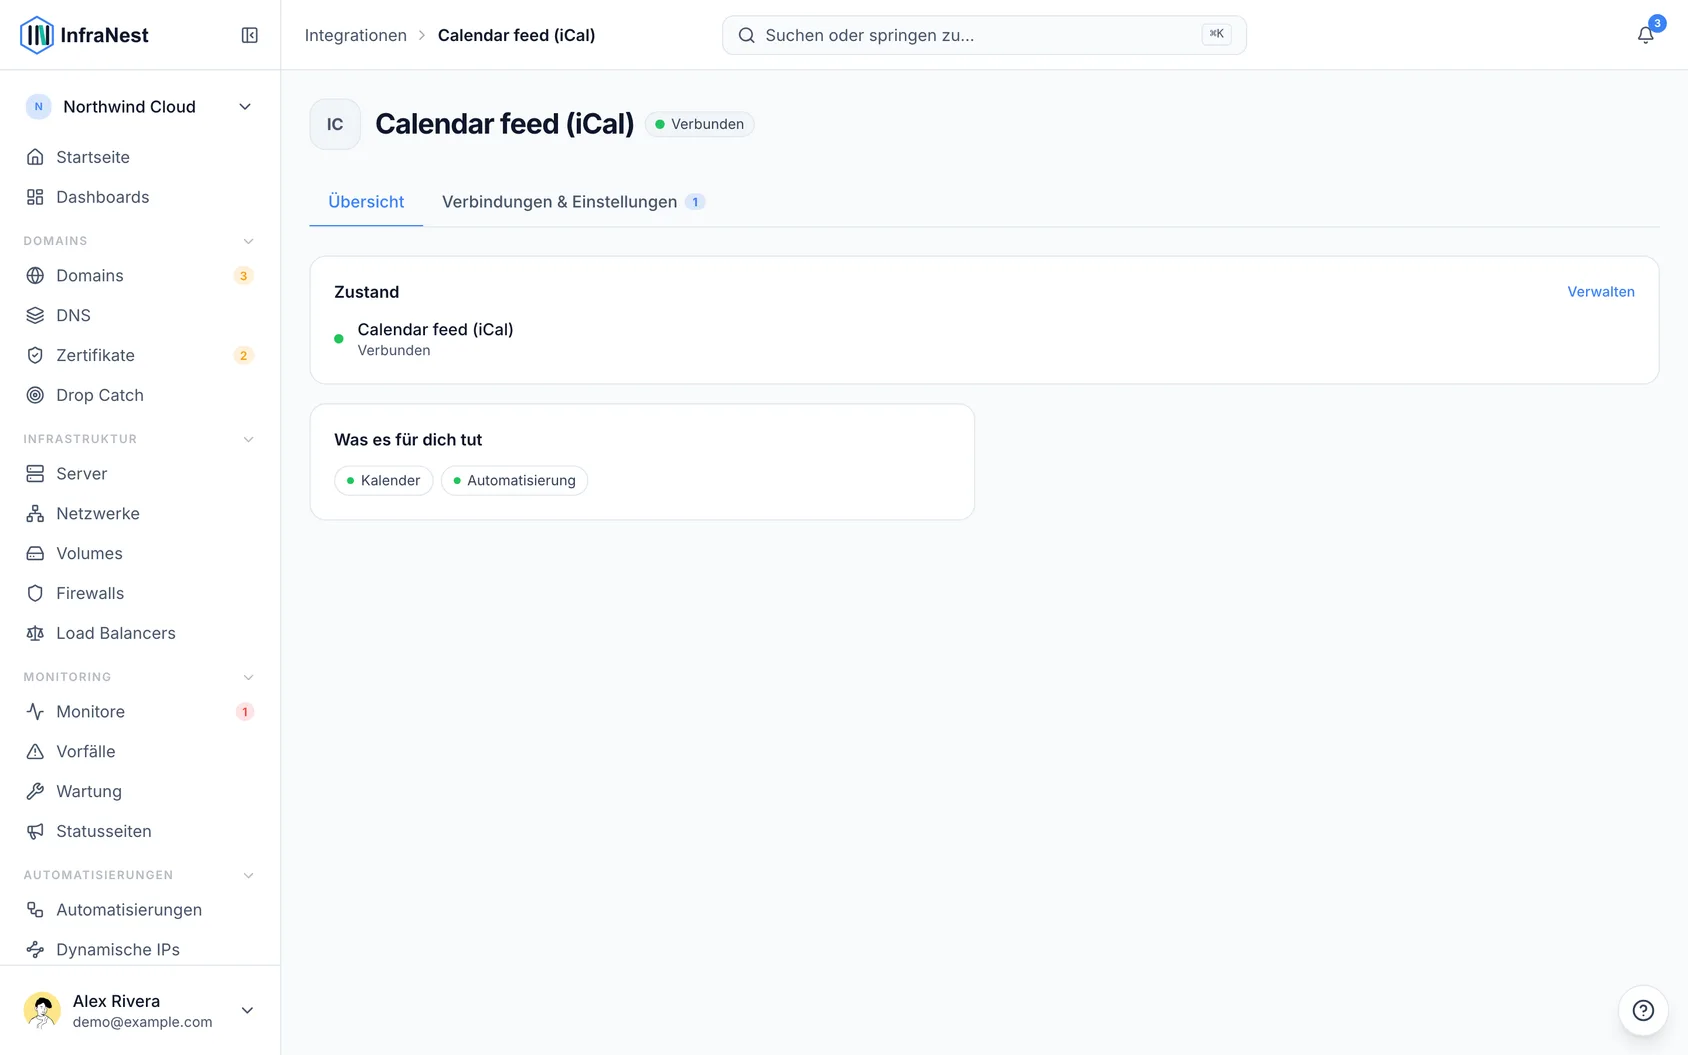
Task: Click the DNS layers icon
Action: coord(35,315)
